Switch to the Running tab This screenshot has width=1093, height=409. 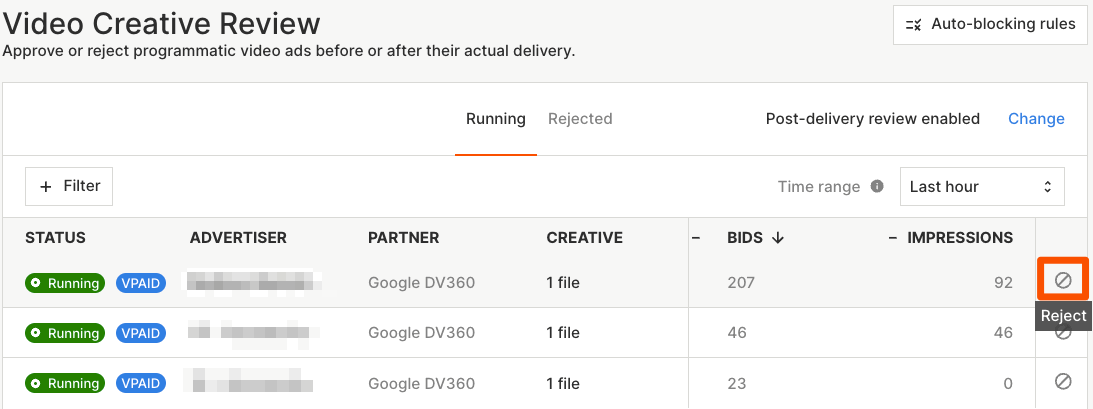(495, 119)
